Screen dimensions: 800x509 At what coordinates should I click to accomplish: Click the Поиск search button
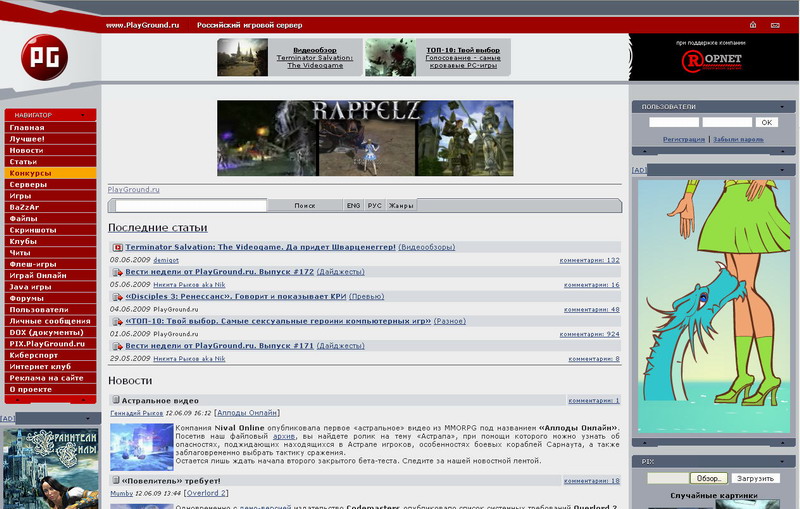(305, 206)
